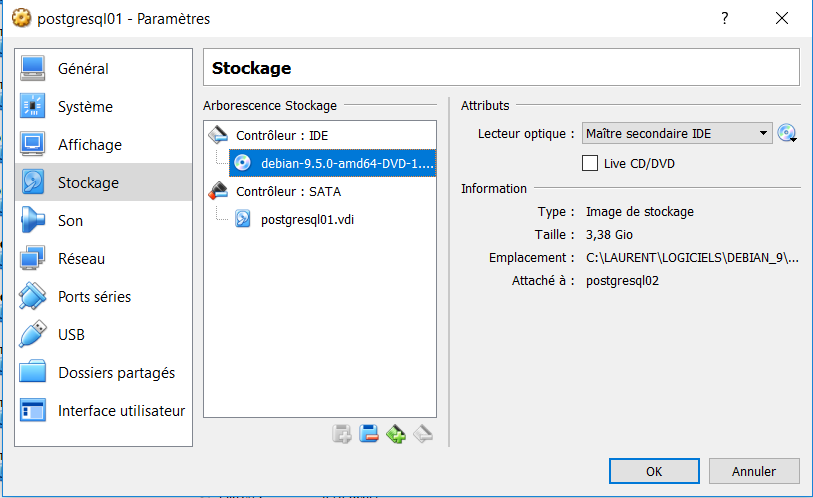This screenshot has height=498, width=813.
Task: Enable the Live CD/DVD checkbox
Action: tap(590, 163)
